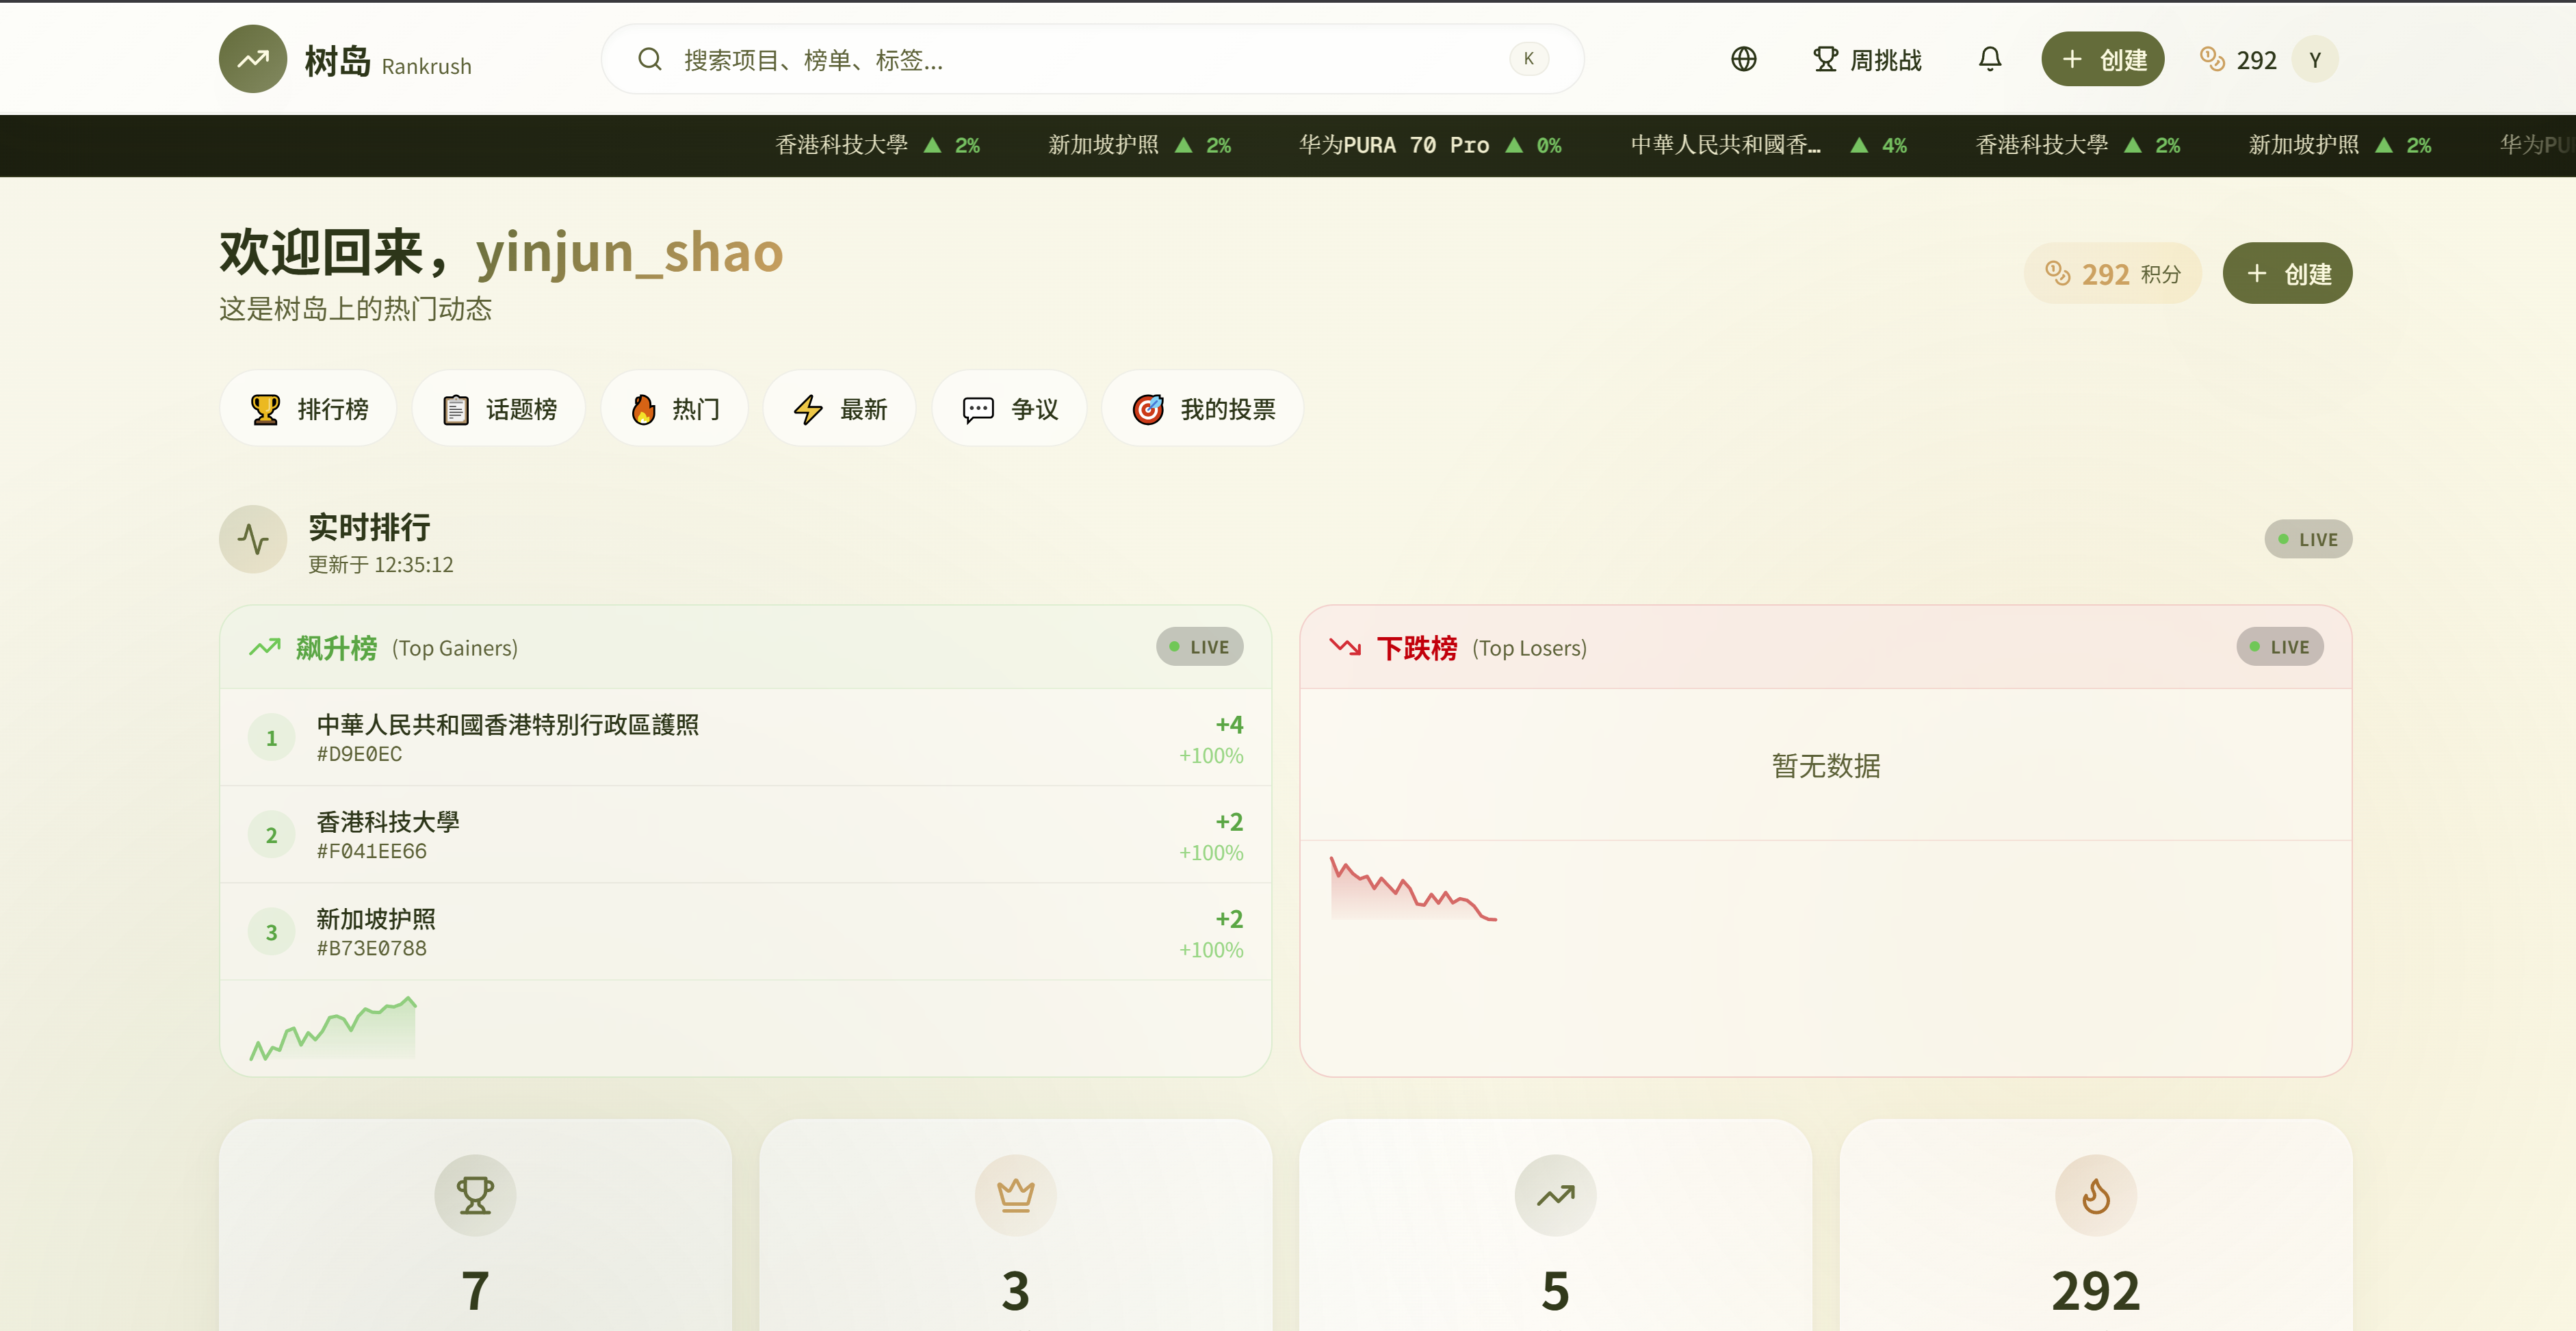This screenshot has height=1331, width=2576.
Task: Click the stat card showing 3
Action: click(1015, 1226)
